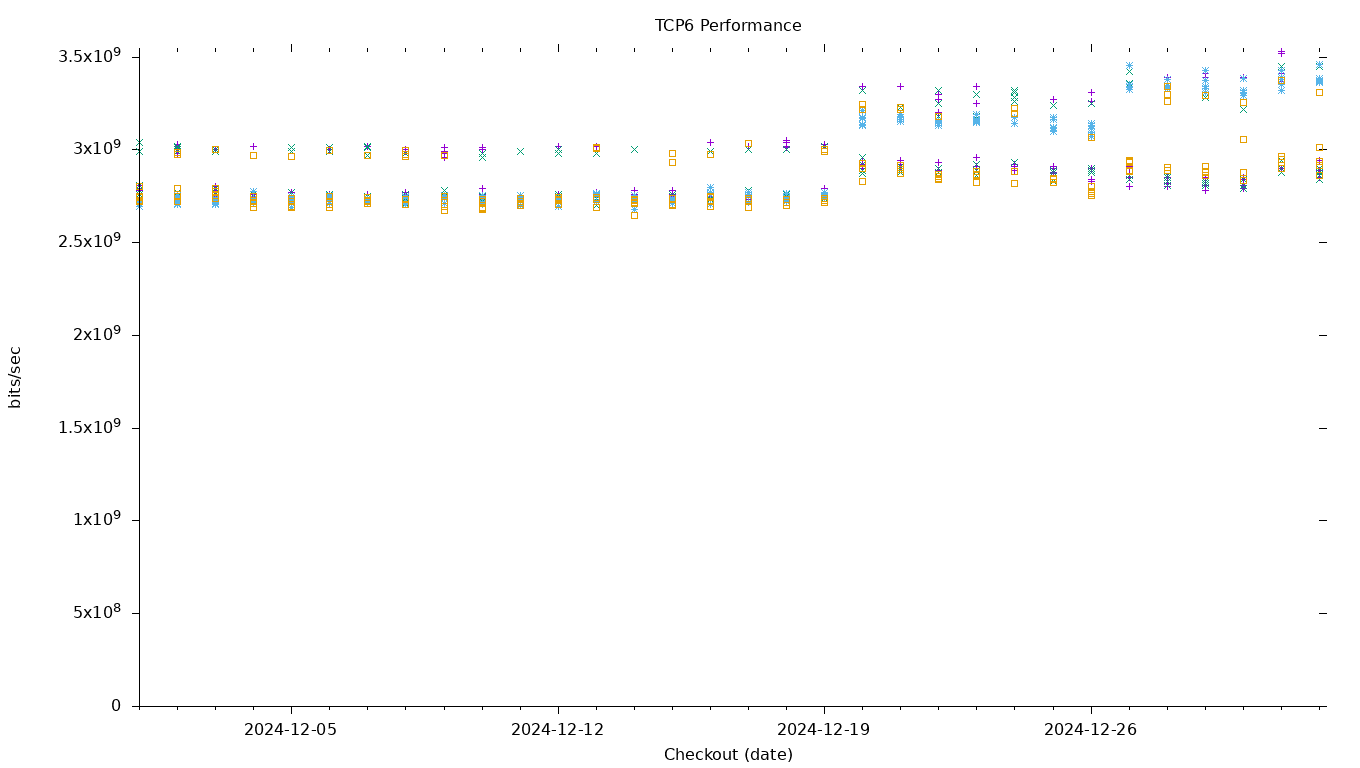Screen dimensions: 1360x768
Task: Select the 2024-12-19 date label
Action: coord(824,730)
